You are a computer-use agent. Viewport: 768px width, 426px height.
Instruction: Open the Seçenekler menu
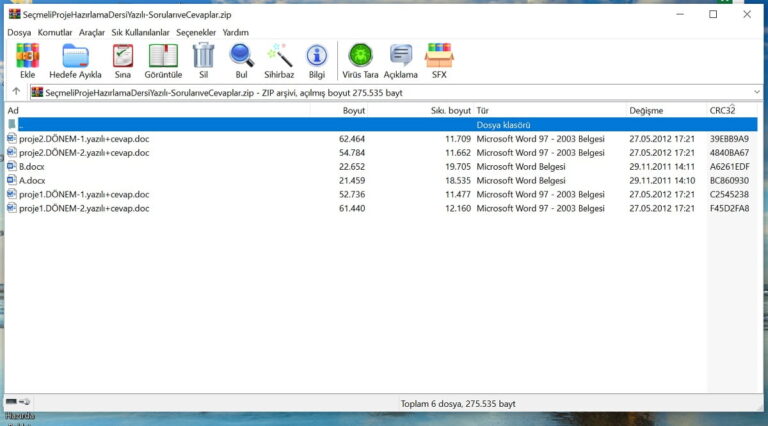click(196, 32)
